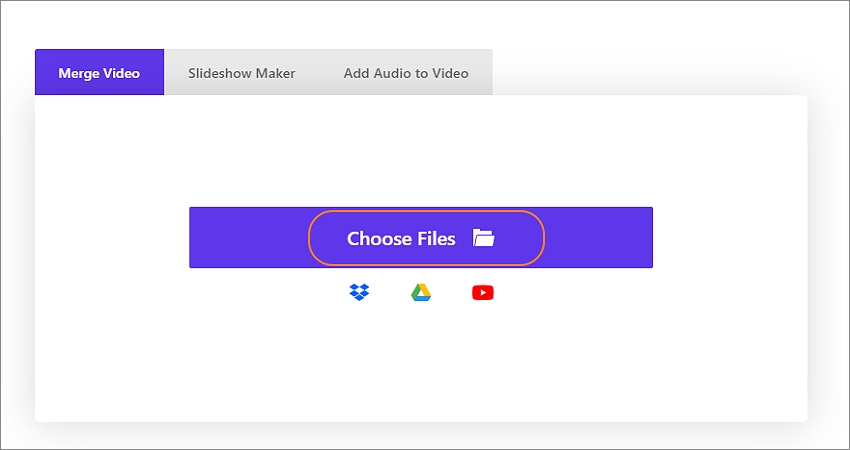Go to the gray Slideshow Maker tab
This screenshot has height=450, width=850.
click(x=242, y=73)
